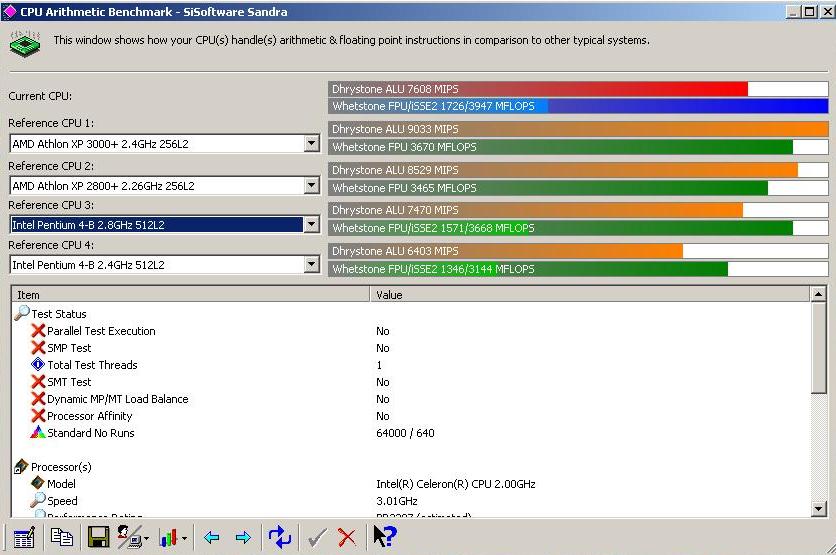This screenshot has width=836, height=555.
Task: Click the red X cancel icon
Action: tap(347, 537)
